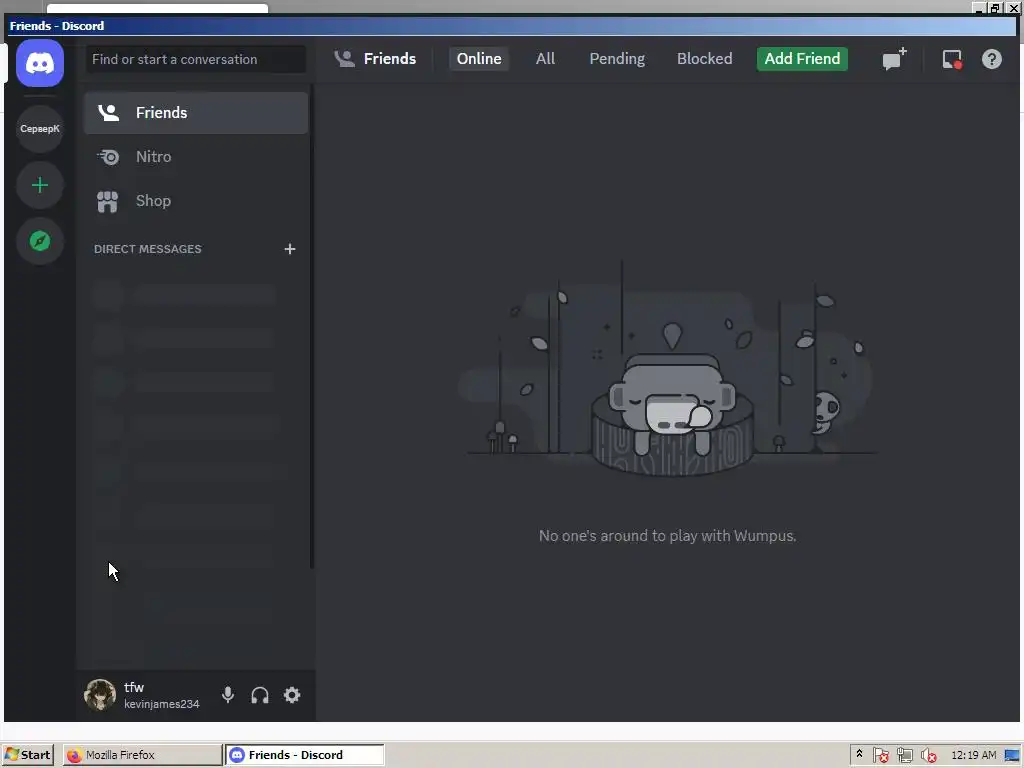
Task: Open the Nitro page
Action: (195, 157)
